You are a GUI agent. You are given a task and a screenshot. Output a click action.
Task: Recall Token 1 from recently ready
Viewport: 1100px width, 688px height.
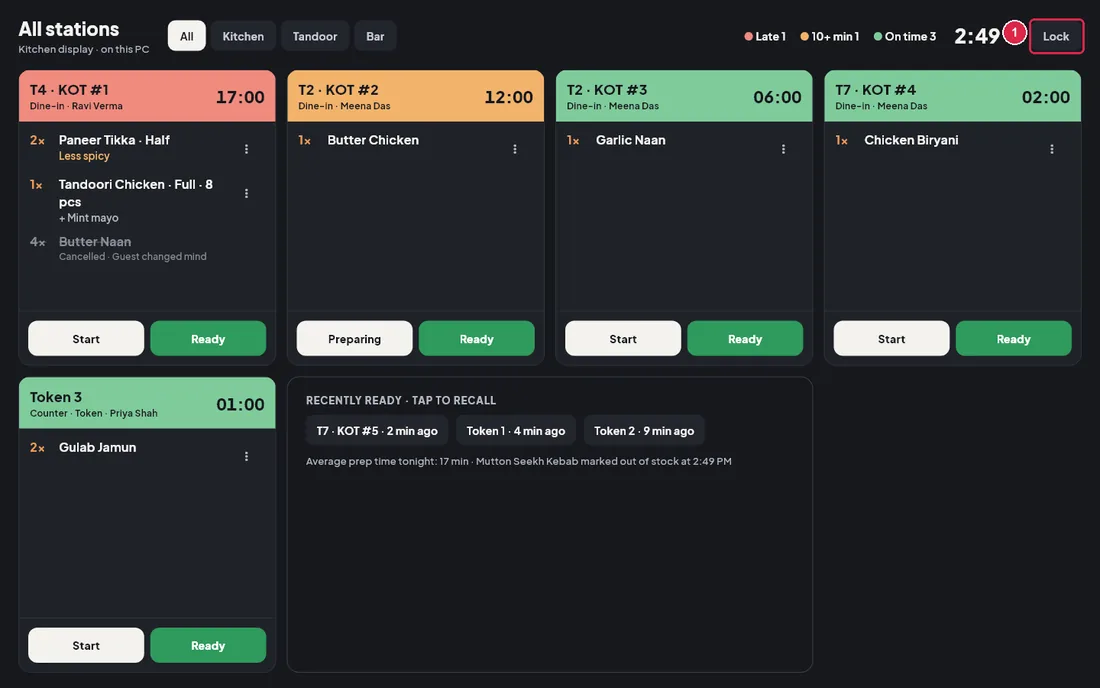(x=516, y=431)
